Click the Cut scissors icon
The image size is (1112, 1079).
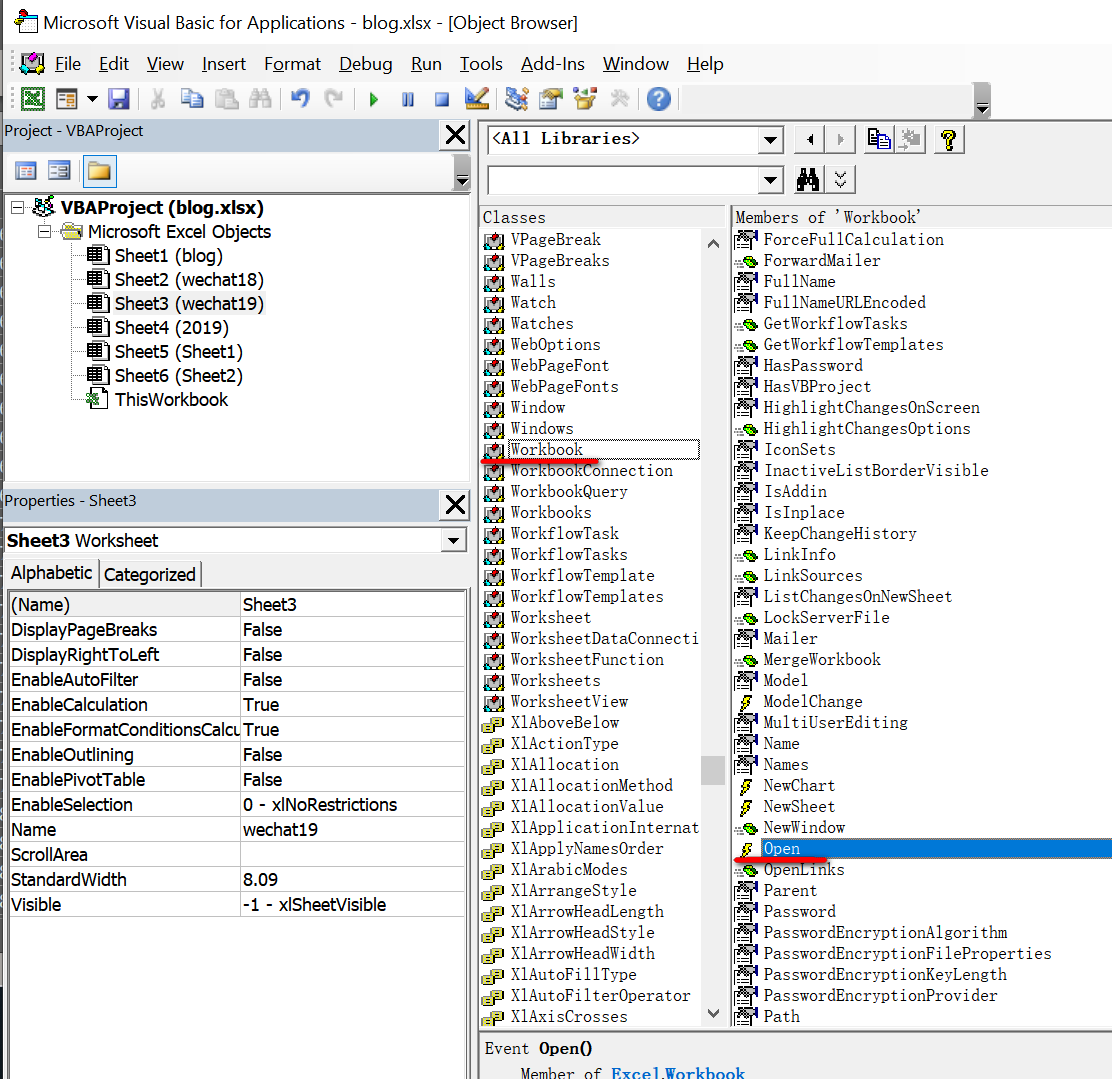tap(157, 99)
